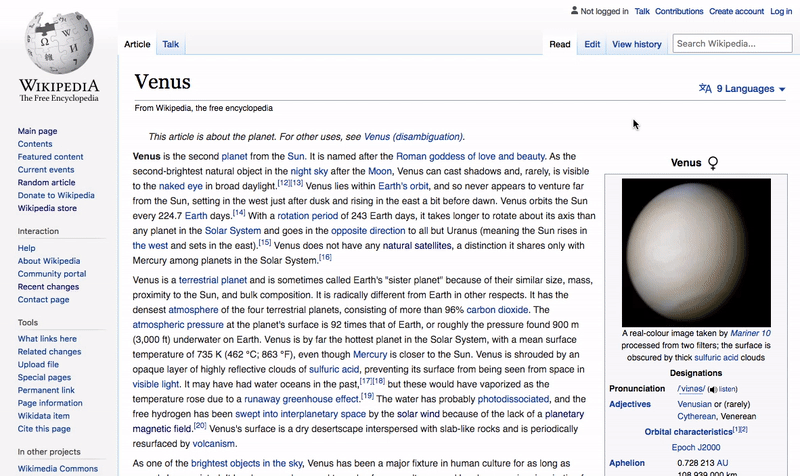This screenshot has height=476, width=800.
Task: Select the Edit tab
Action: pos(592,44)
